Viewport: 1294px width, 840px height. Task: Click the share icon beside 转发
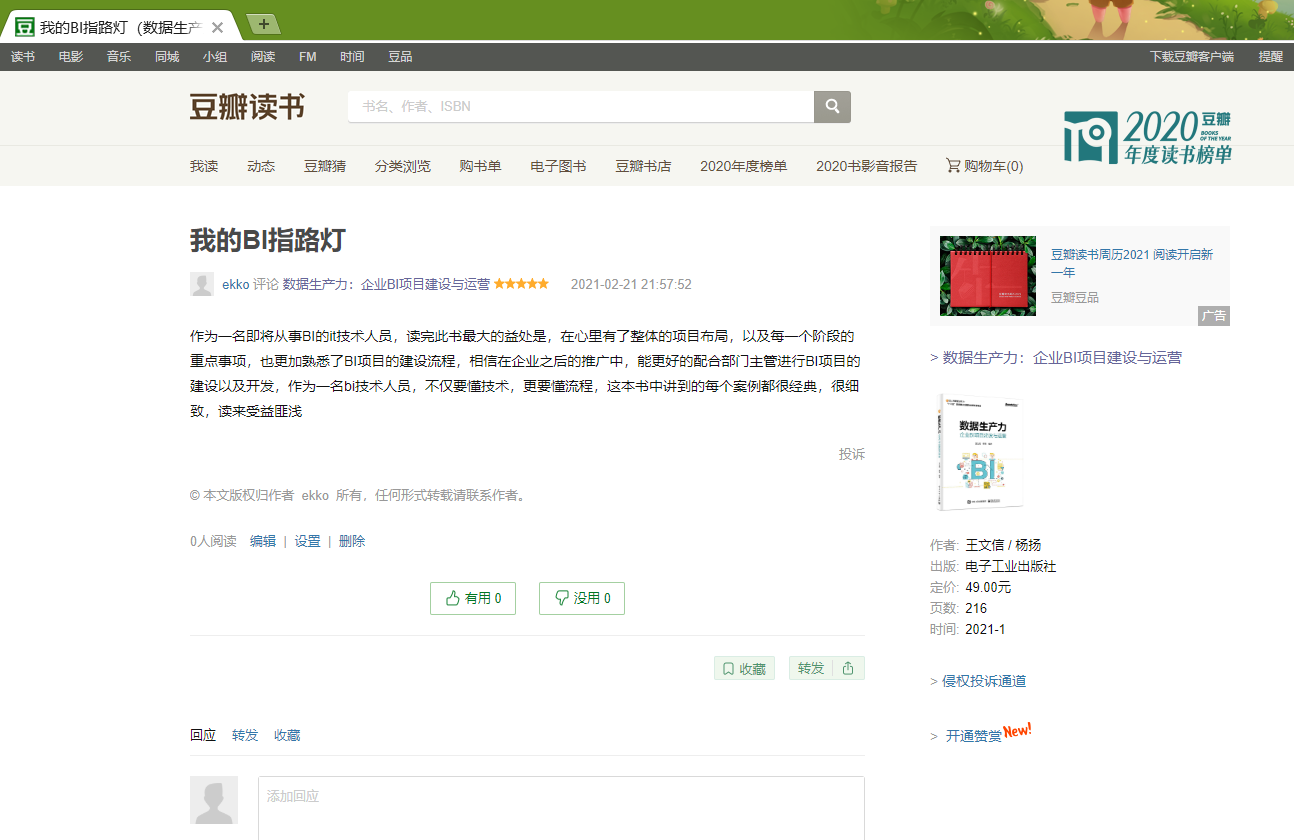pos(848,668)
